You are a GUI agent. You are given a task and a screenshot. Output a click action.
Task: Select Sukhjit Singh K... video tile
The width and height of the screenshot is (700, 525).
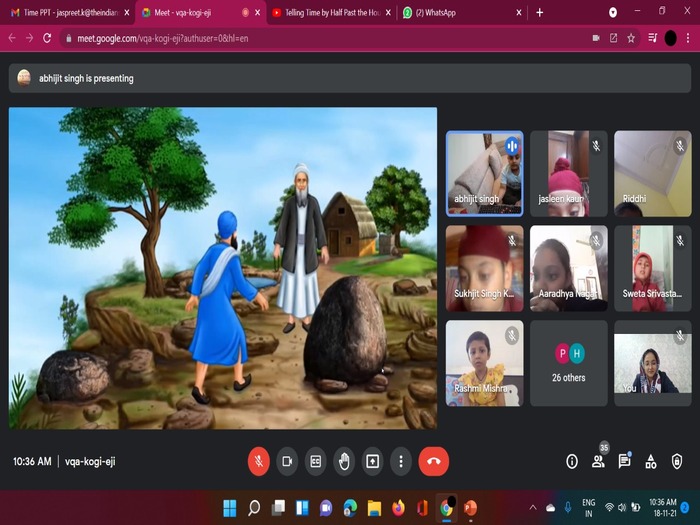coord(484,268)
